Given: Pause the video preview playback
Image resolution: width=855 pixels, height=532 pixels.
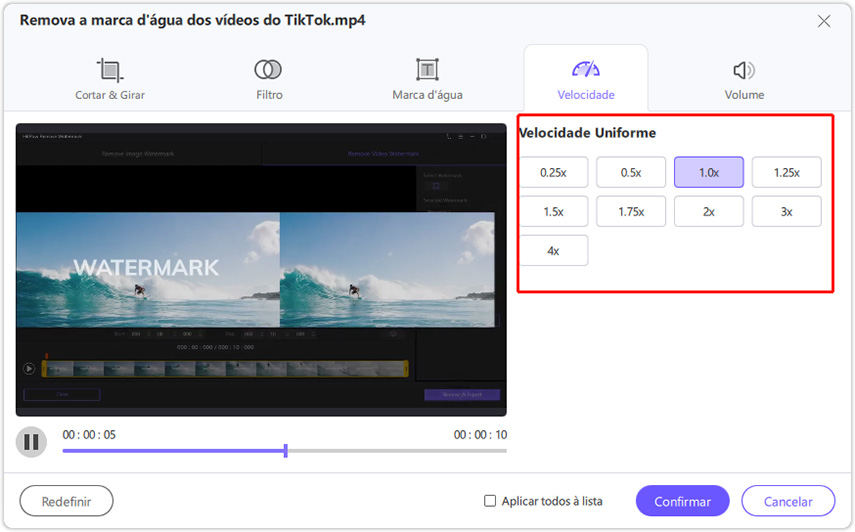Looking at the screenshot, I should click(31, 441).
